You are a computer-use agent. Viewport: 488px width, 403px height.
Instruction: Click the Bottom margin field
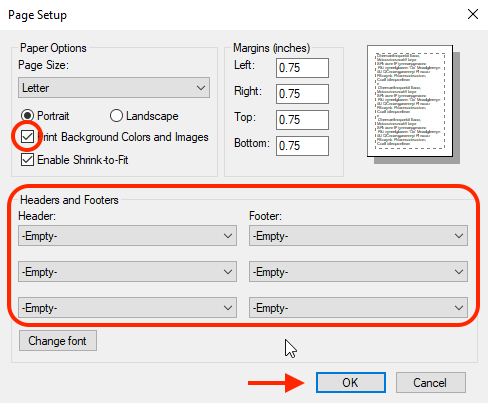pyautogui.click(x=302, y=146)
